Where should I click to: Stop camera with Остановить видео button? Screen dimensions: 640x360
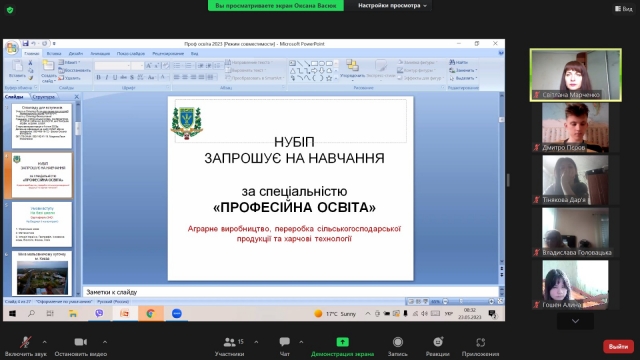click(x=80, y=346)
